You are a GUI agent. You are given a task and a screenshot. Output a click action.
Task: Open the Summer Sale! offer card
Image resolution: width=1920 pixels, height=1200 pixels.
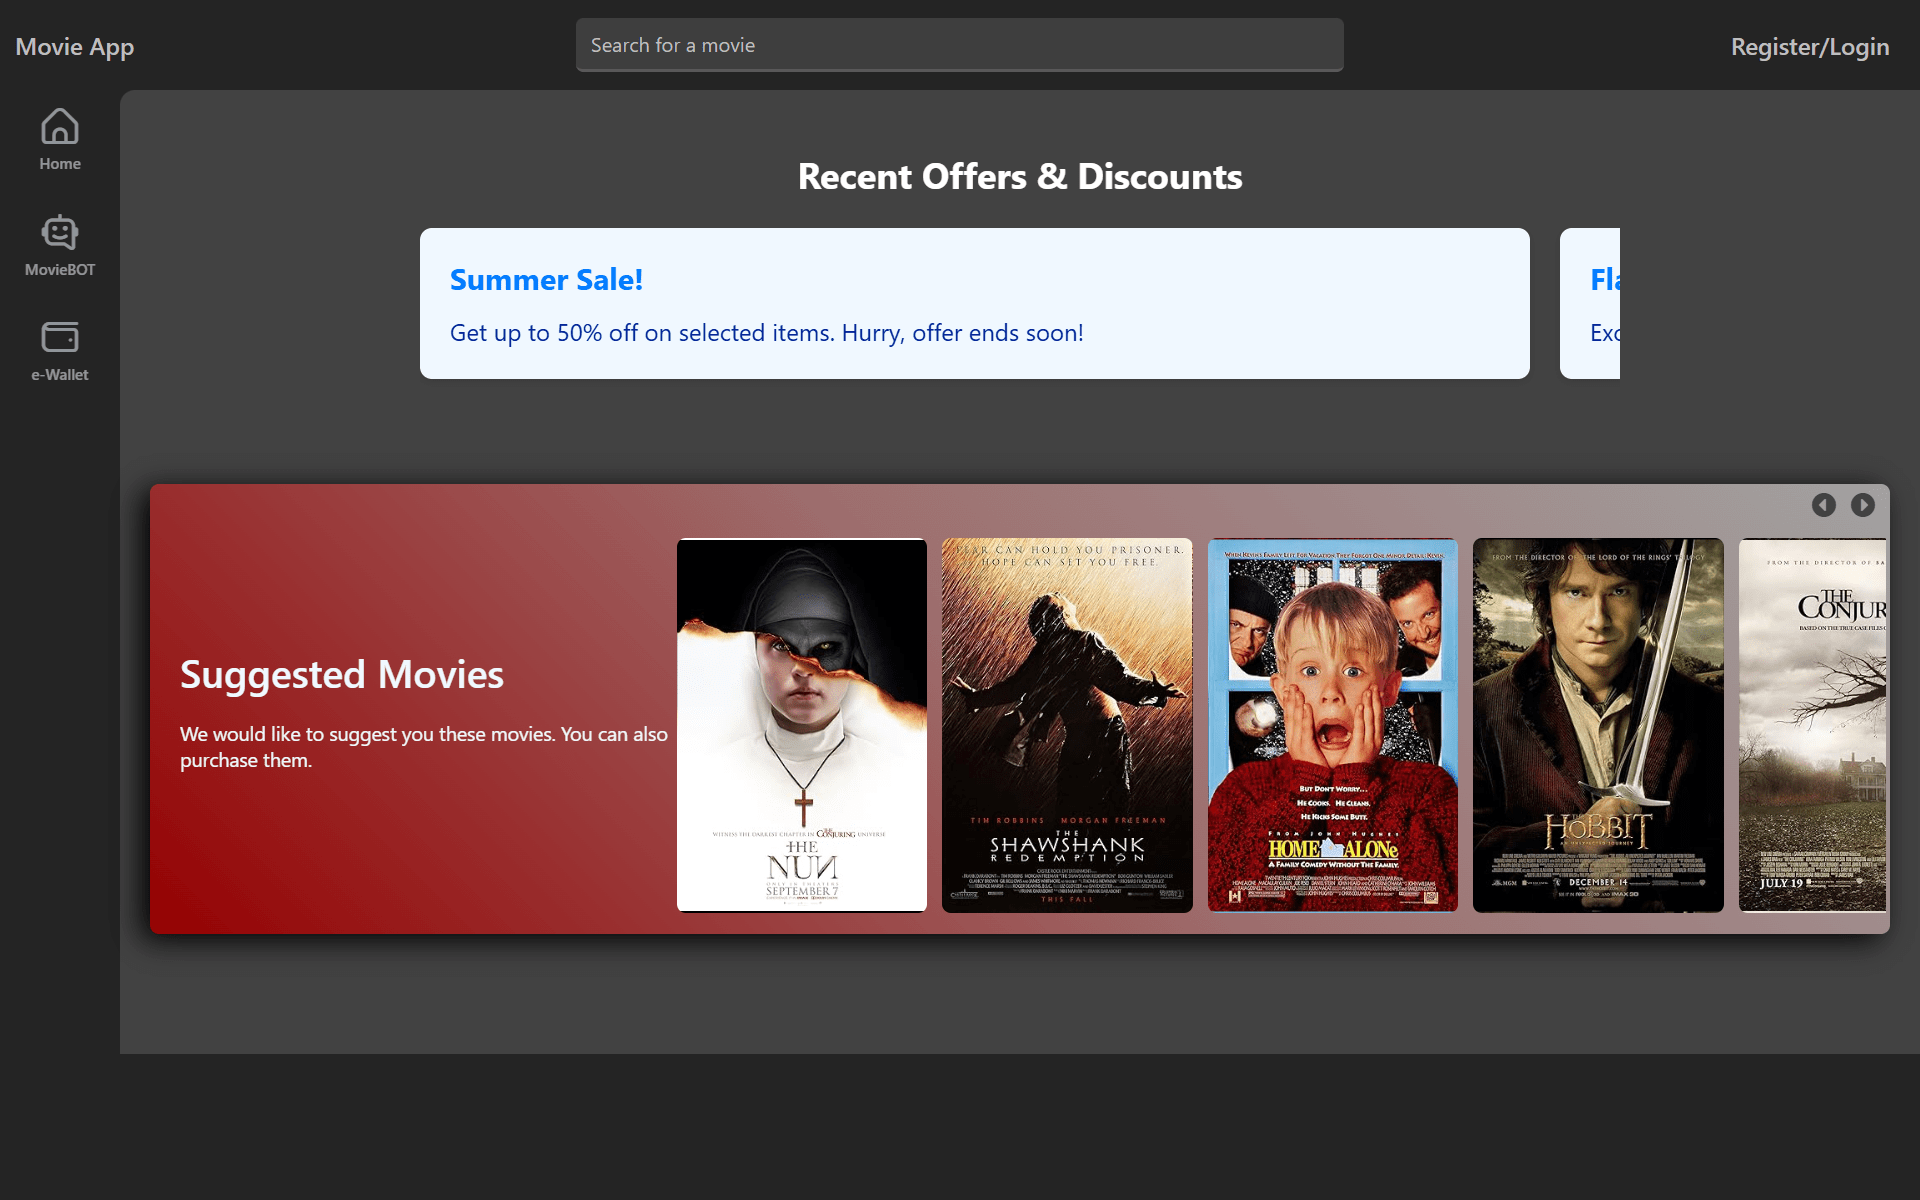click(974, 303)
